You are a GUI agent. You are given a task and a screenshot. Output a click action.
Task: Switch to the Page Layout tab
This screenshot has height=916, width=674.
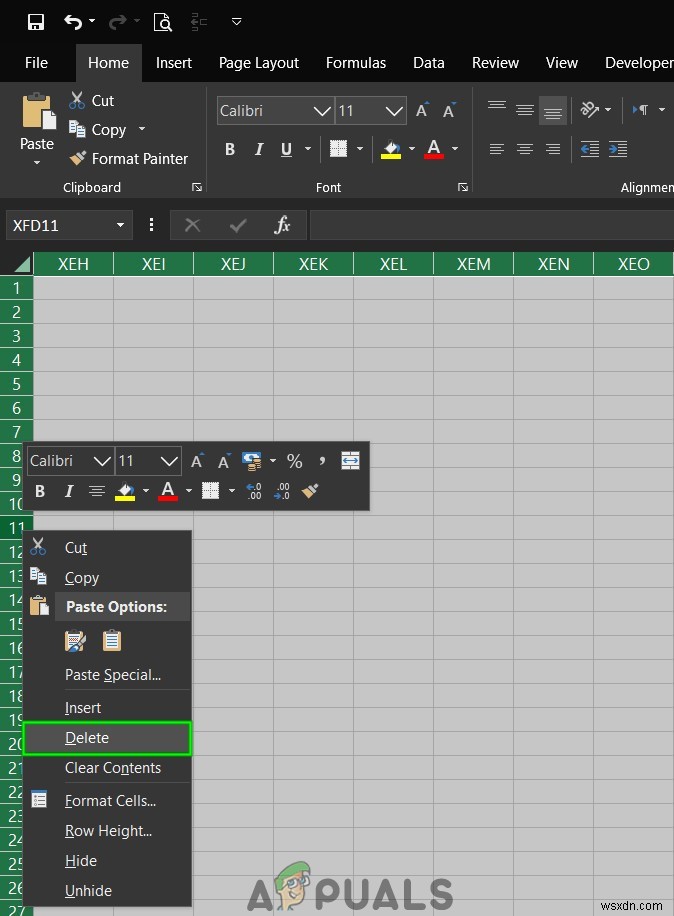259,63
